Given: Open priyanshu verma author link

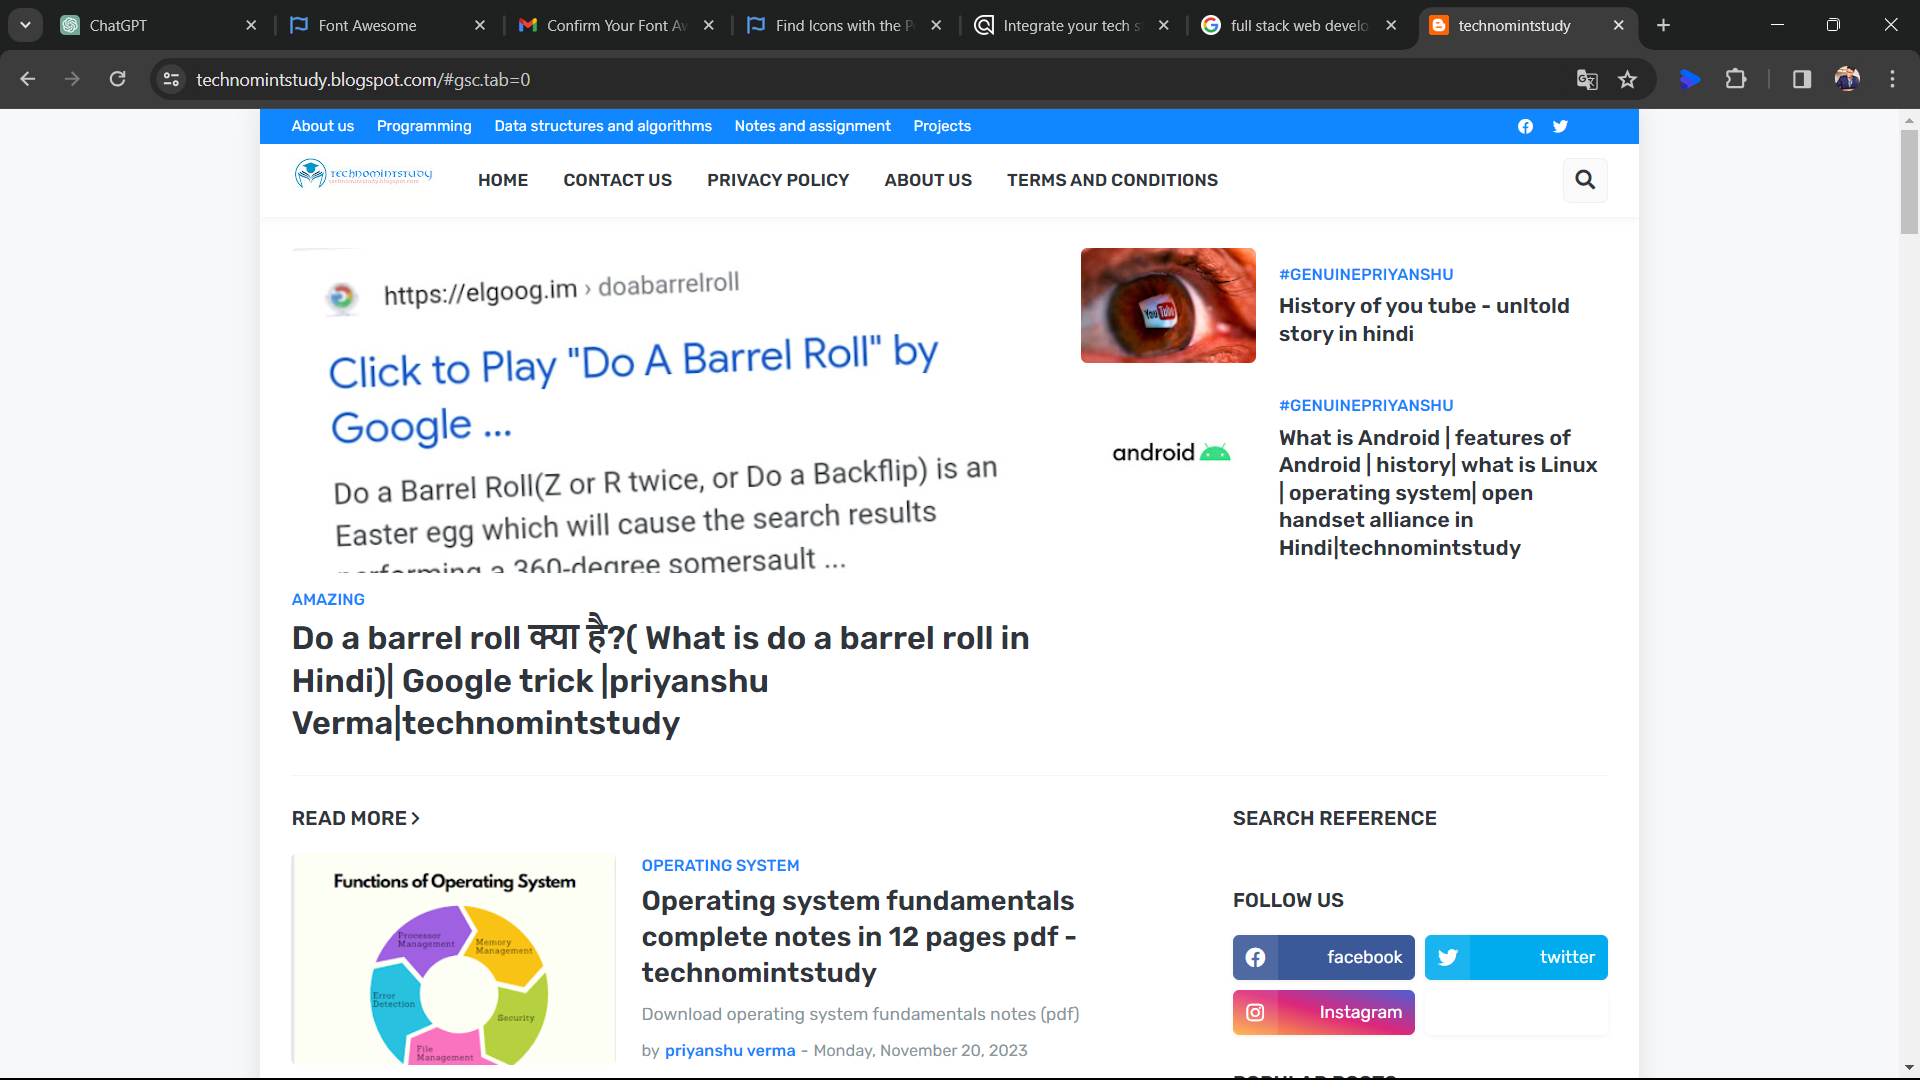Looking at the screenshot, I should pos(730,1050).
